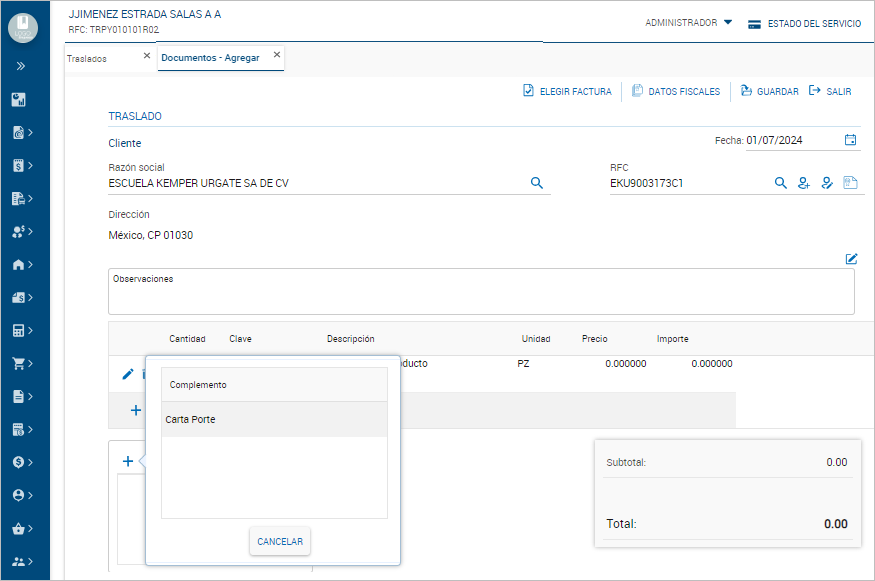Close the Documentos - Agregar tab
The height and width of the screenshot is (581, 875).
coord(277,55)
